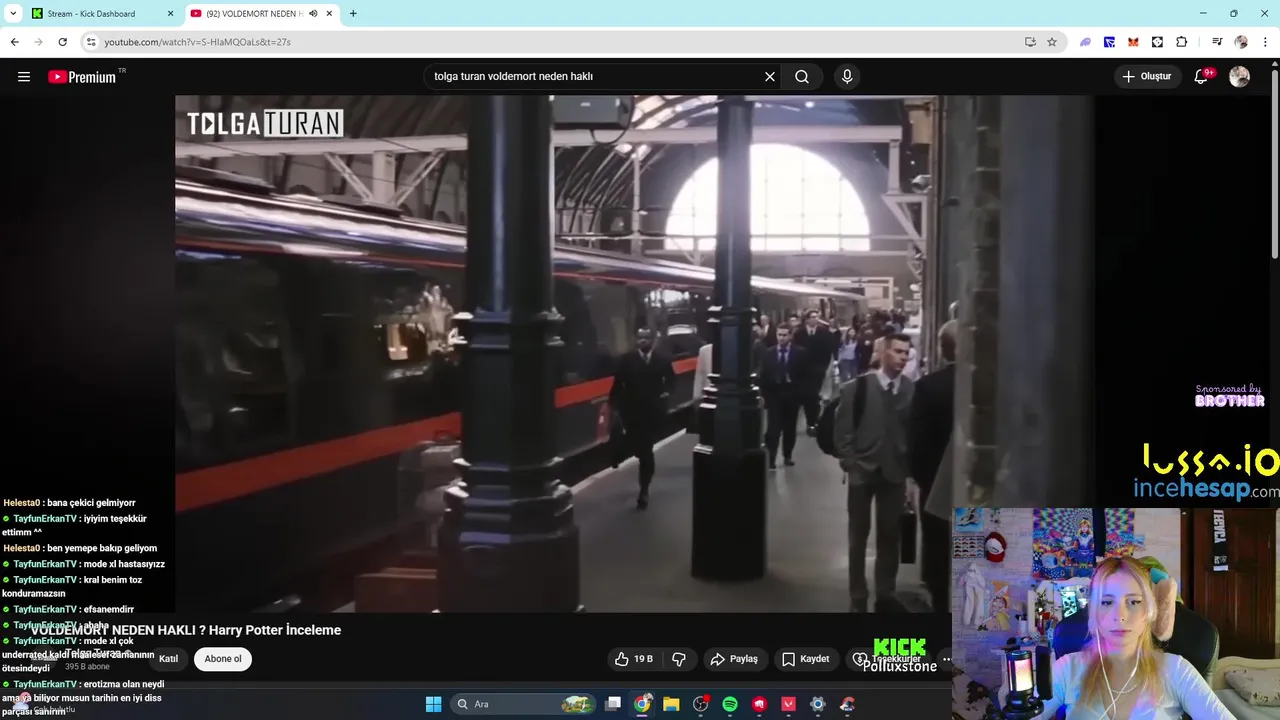Screen dimensions: 1280x720
Task: Like the video with 19 B likes
Action: tap(633, 659)
